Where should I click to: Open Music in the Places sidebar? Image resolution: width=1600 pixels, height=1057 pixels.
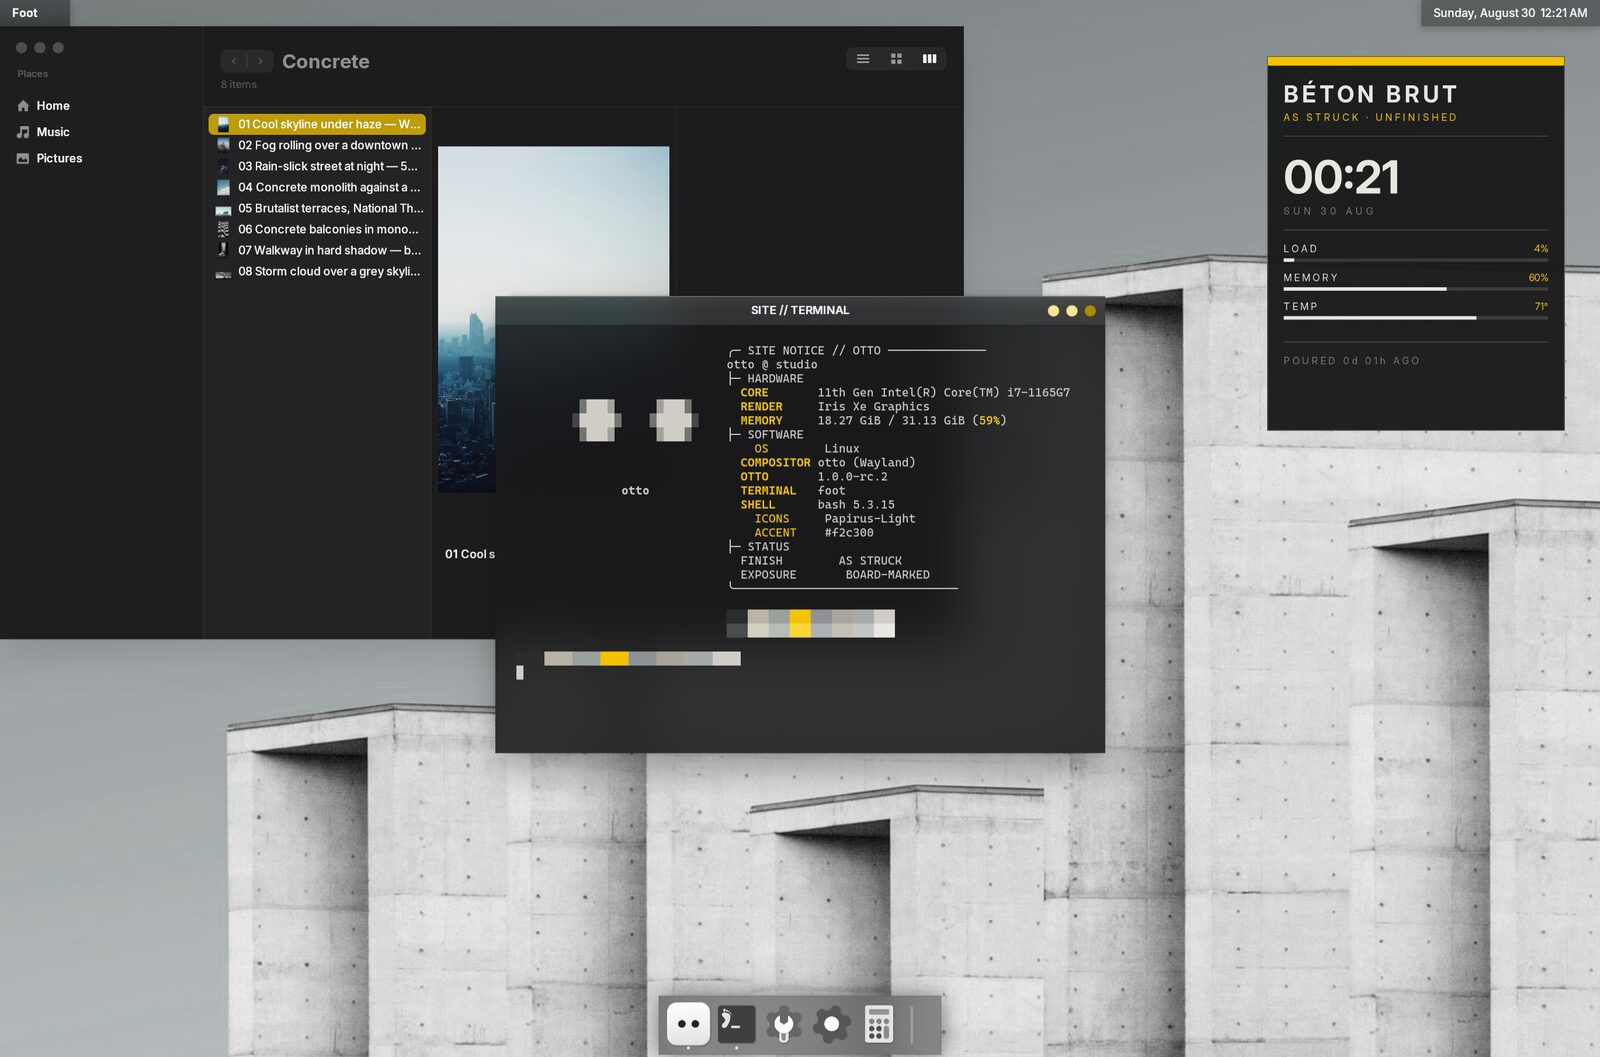pos(43,132)
